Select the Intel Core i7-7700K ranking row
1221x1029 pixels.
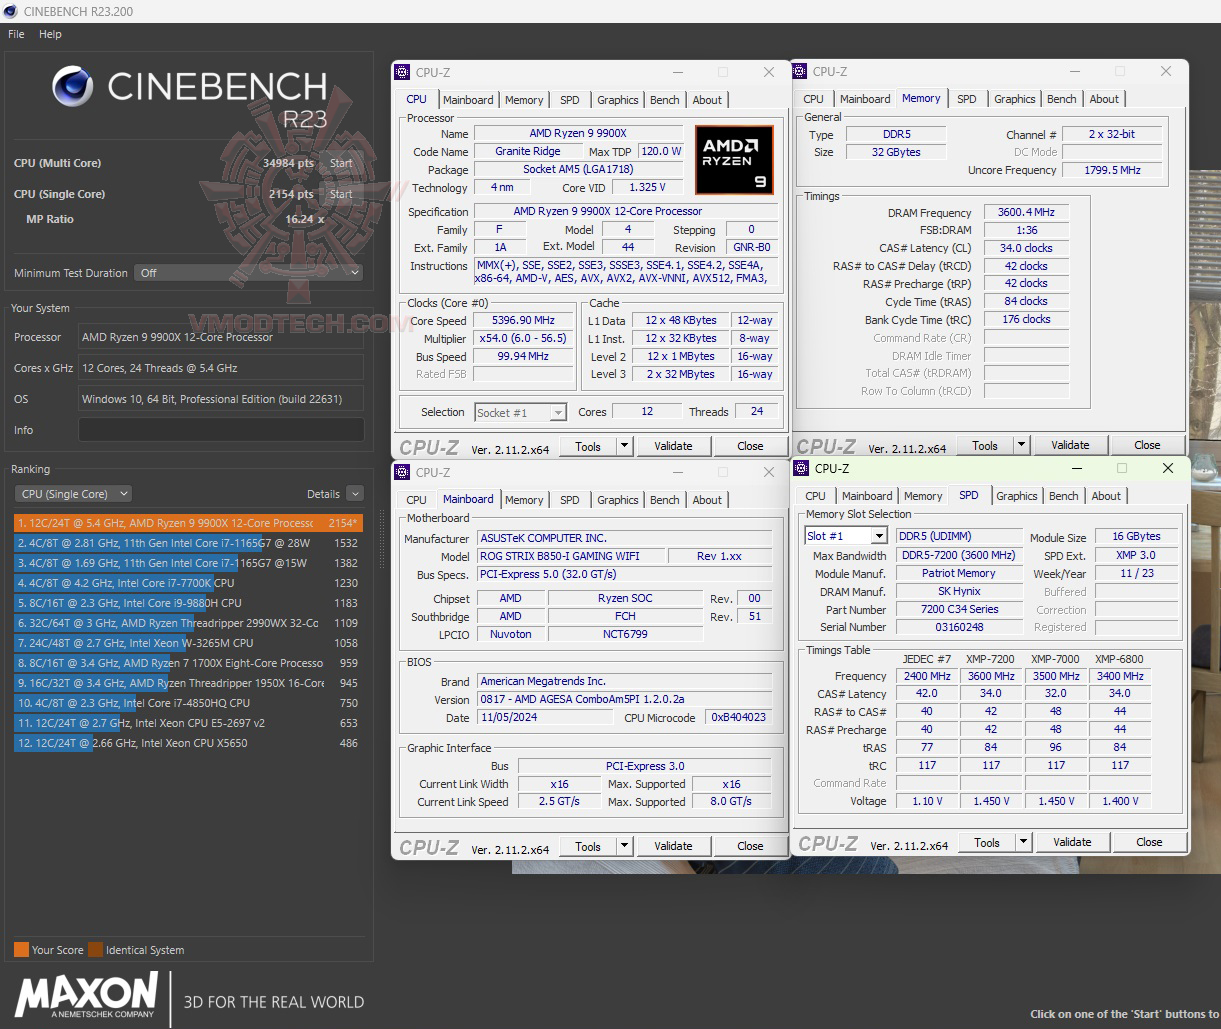point(188,583)
